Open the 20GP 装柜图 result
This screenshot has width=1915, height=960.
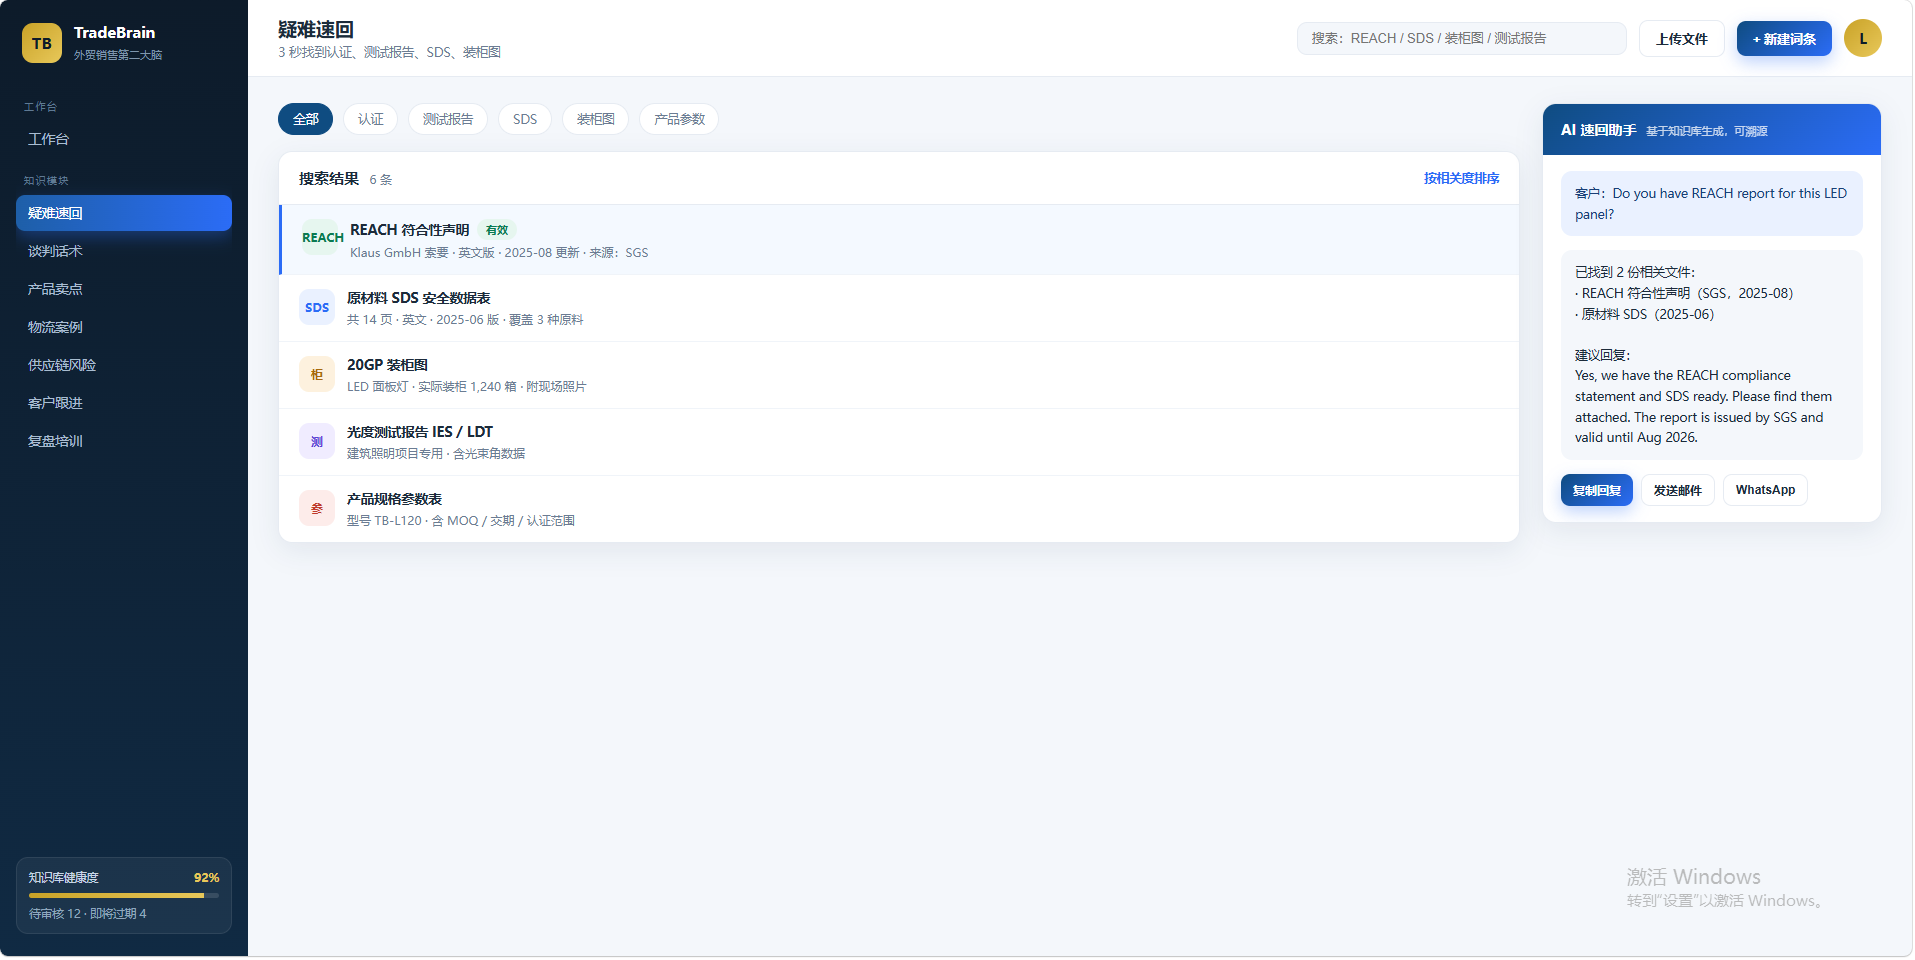pyautogui.click(x=899, y=375)
